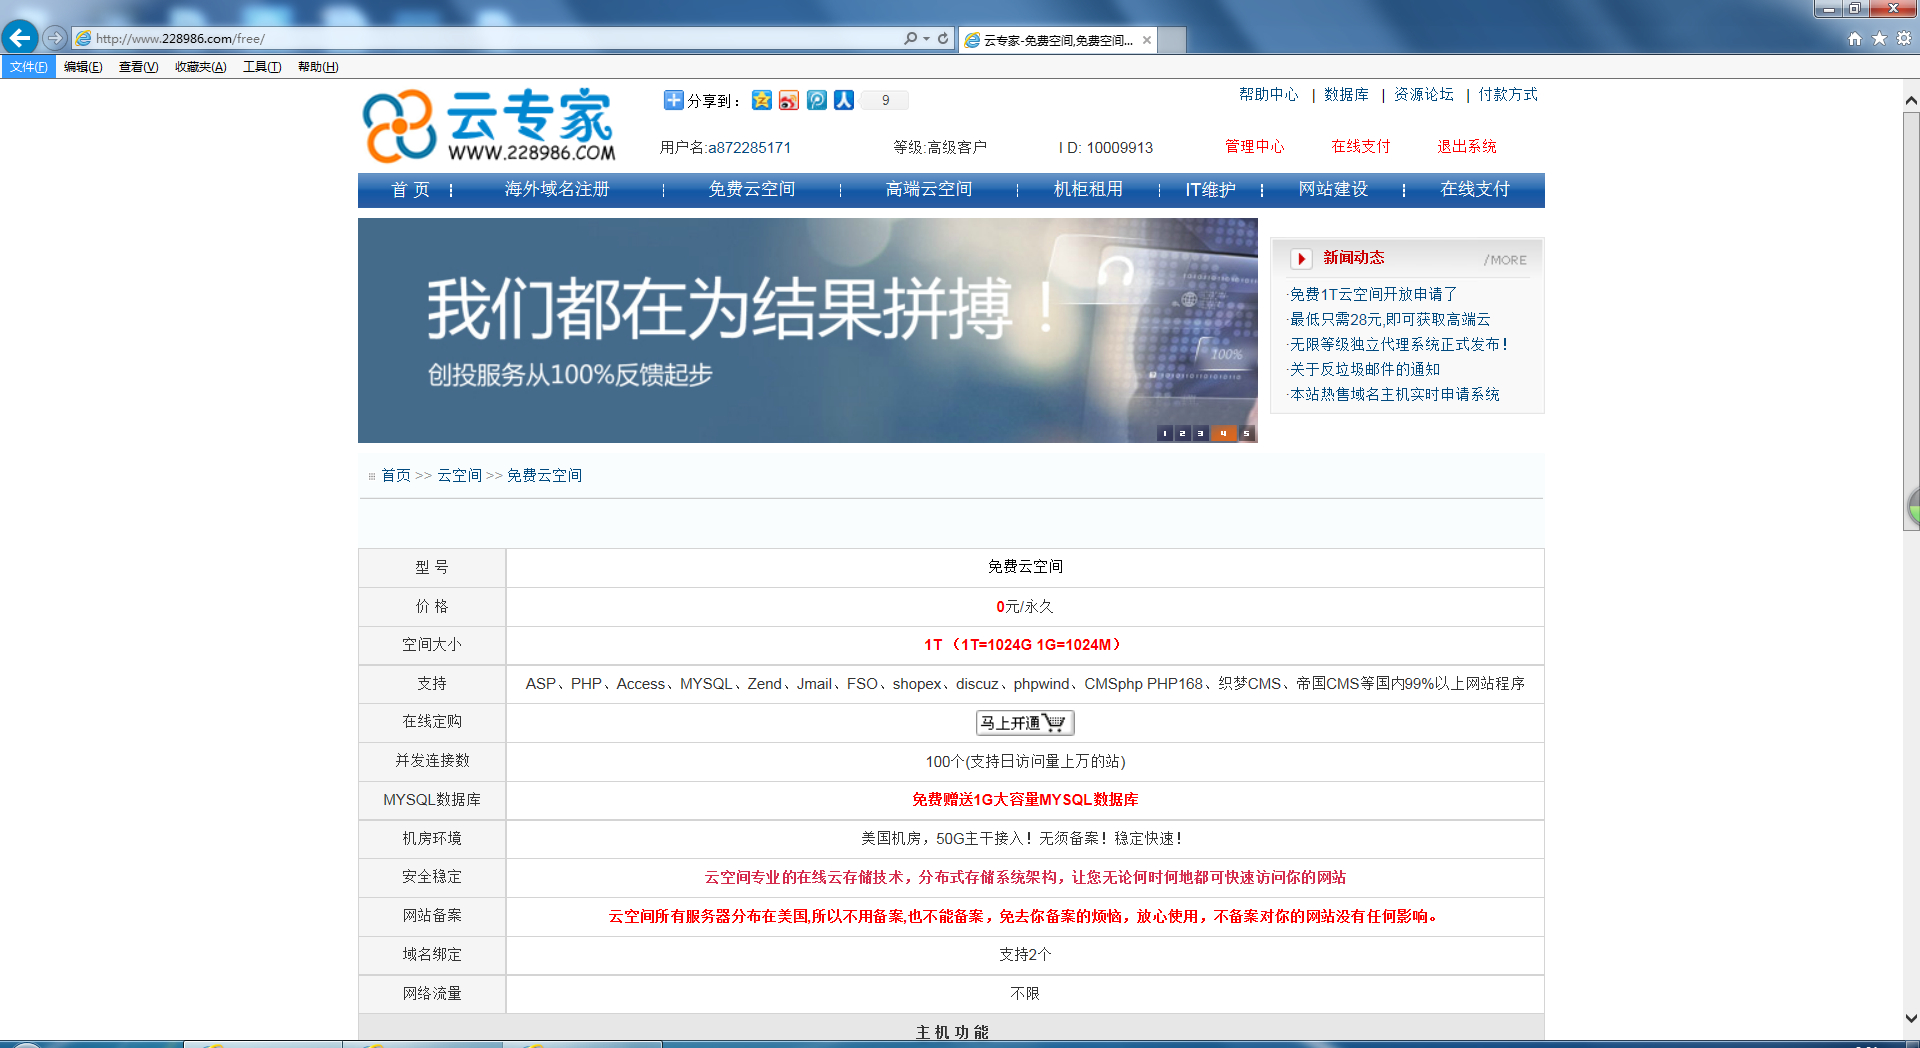Click the browser Forward arrow button
1920x1048 pixels.
[x=55, y=38]
